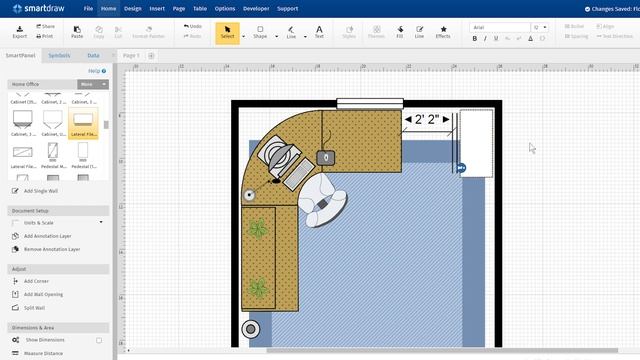Click the symbol library scrollbar thumb
The width and height of the screenshot is (640, 360).
[106, 125]
